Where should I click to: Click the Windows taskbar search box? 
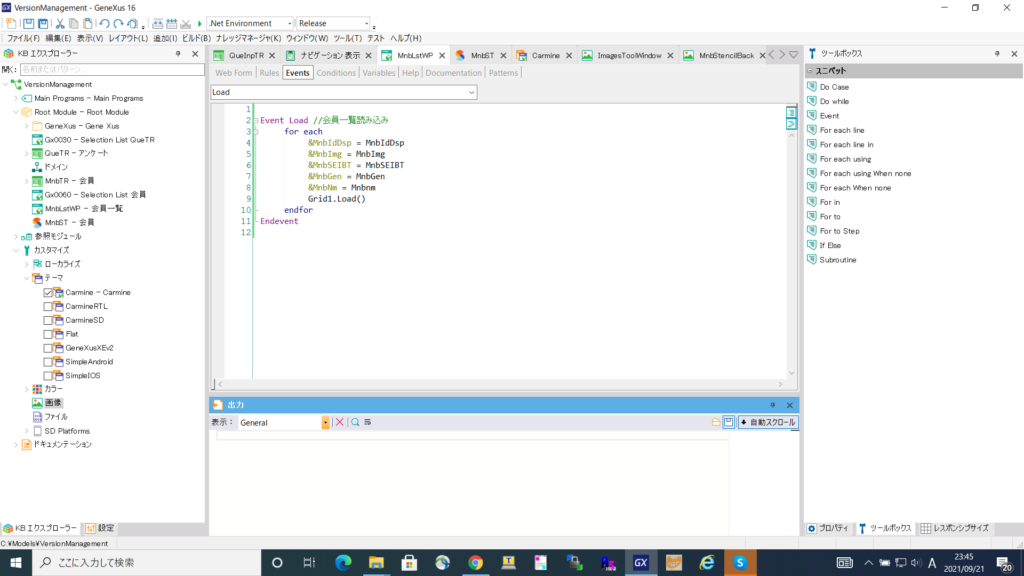pyautogui.click(x=146, y=562)
